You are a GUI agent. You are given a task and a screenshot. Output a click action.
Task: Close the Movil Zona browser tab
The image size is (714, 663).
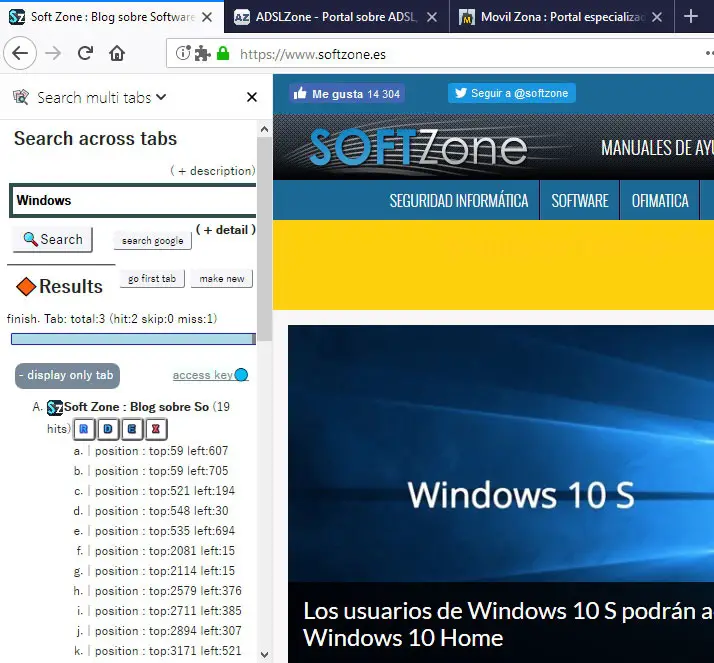coord(657,17)
